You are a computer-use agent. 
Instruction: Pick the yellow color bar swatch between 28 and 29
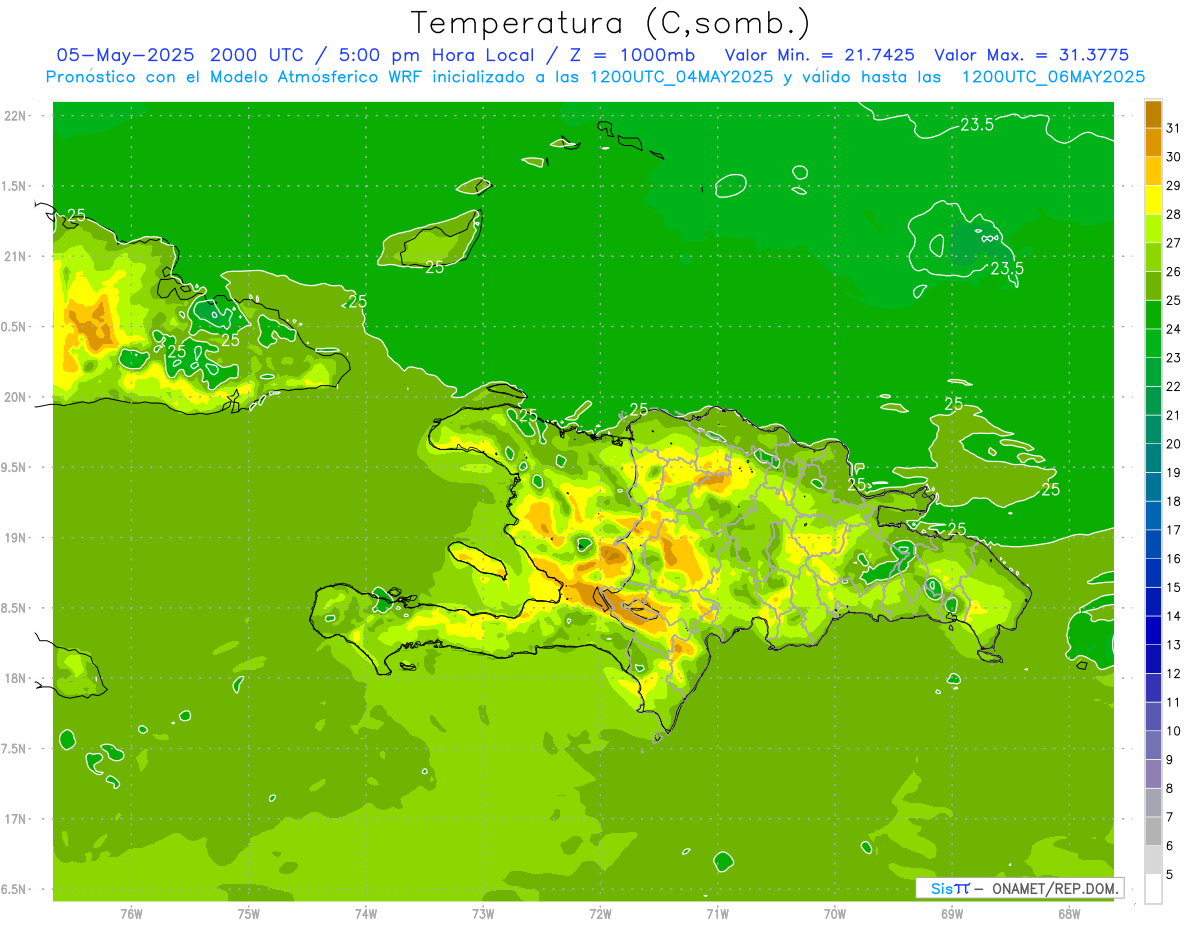[x=1153, y=200]
